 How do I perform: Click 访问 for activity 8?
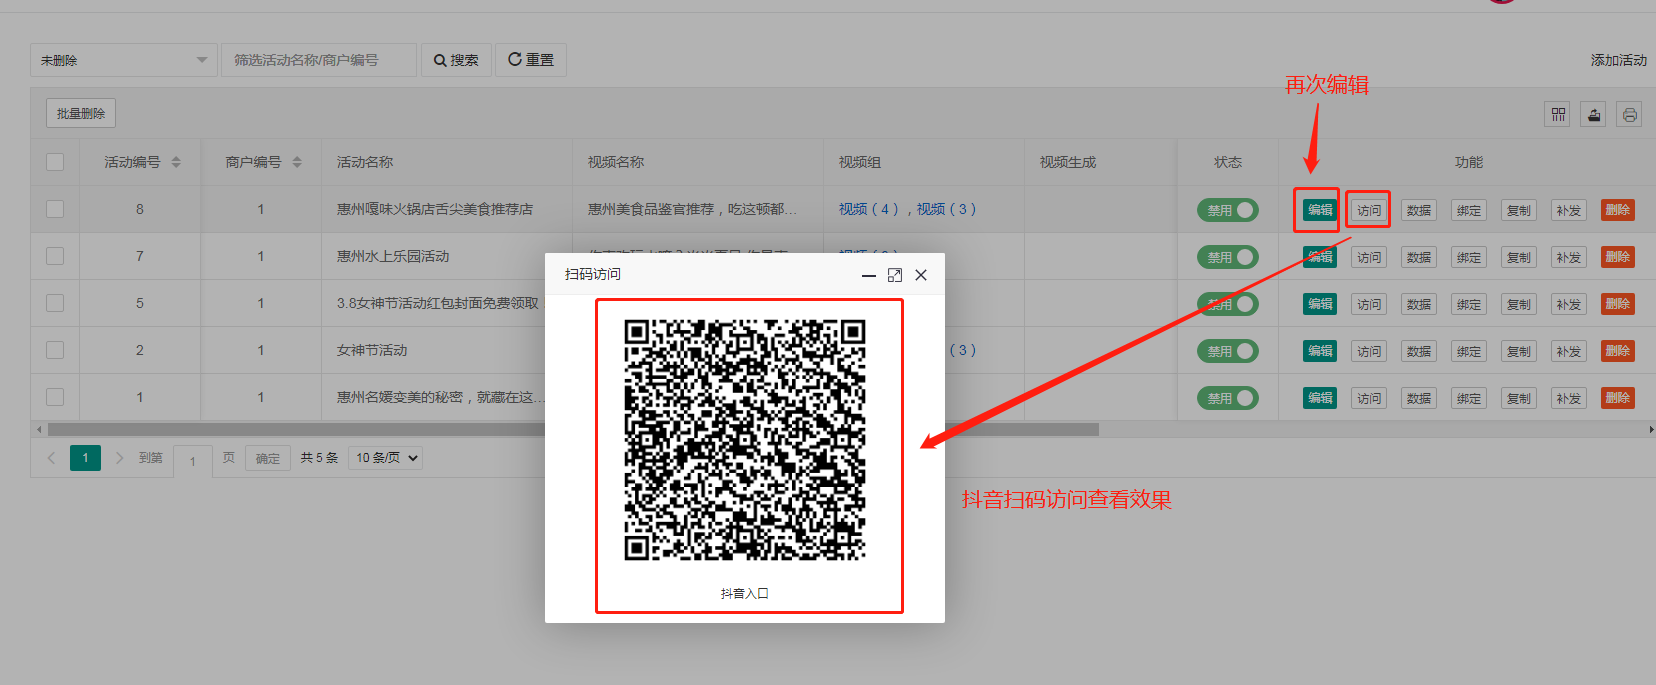tap(1369, 210)
